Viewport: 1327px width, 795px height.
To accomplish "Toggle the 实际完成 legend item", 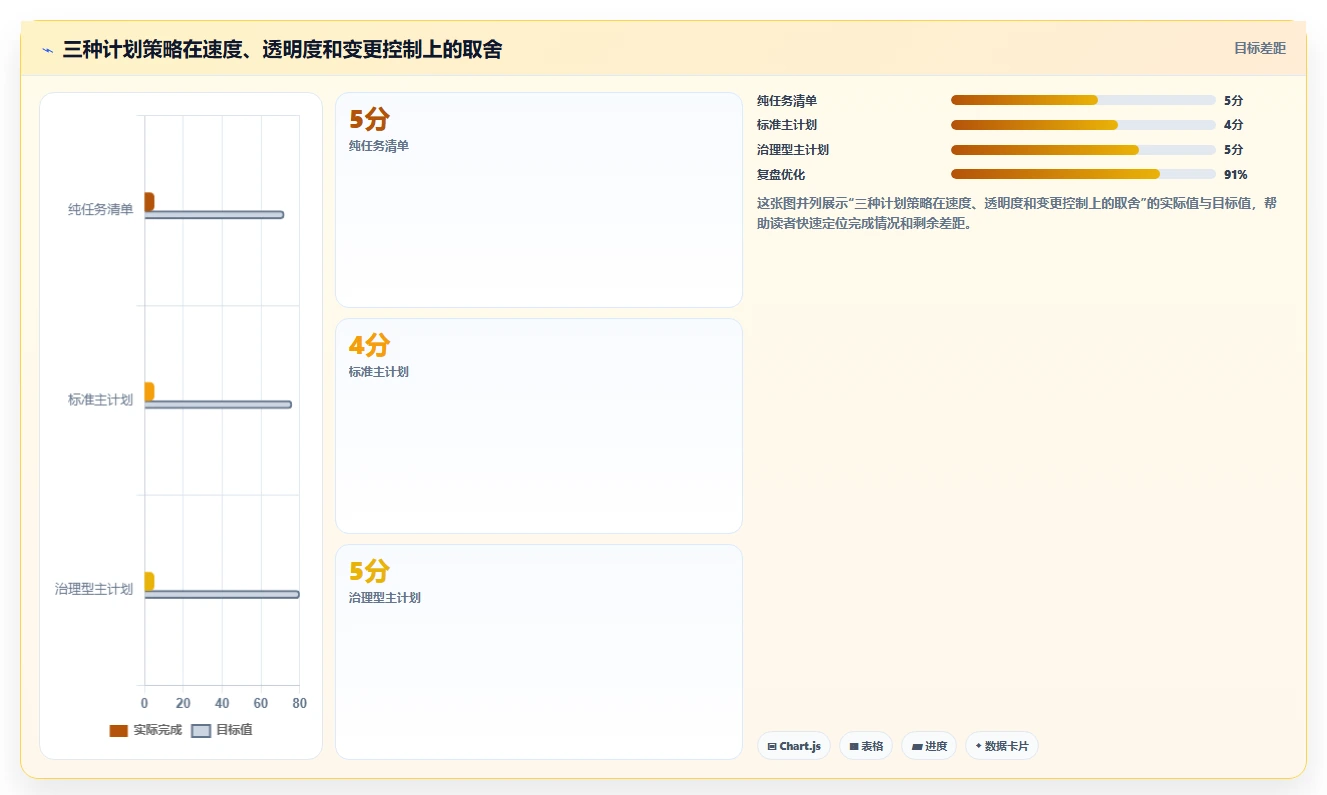I will [146, 730].
